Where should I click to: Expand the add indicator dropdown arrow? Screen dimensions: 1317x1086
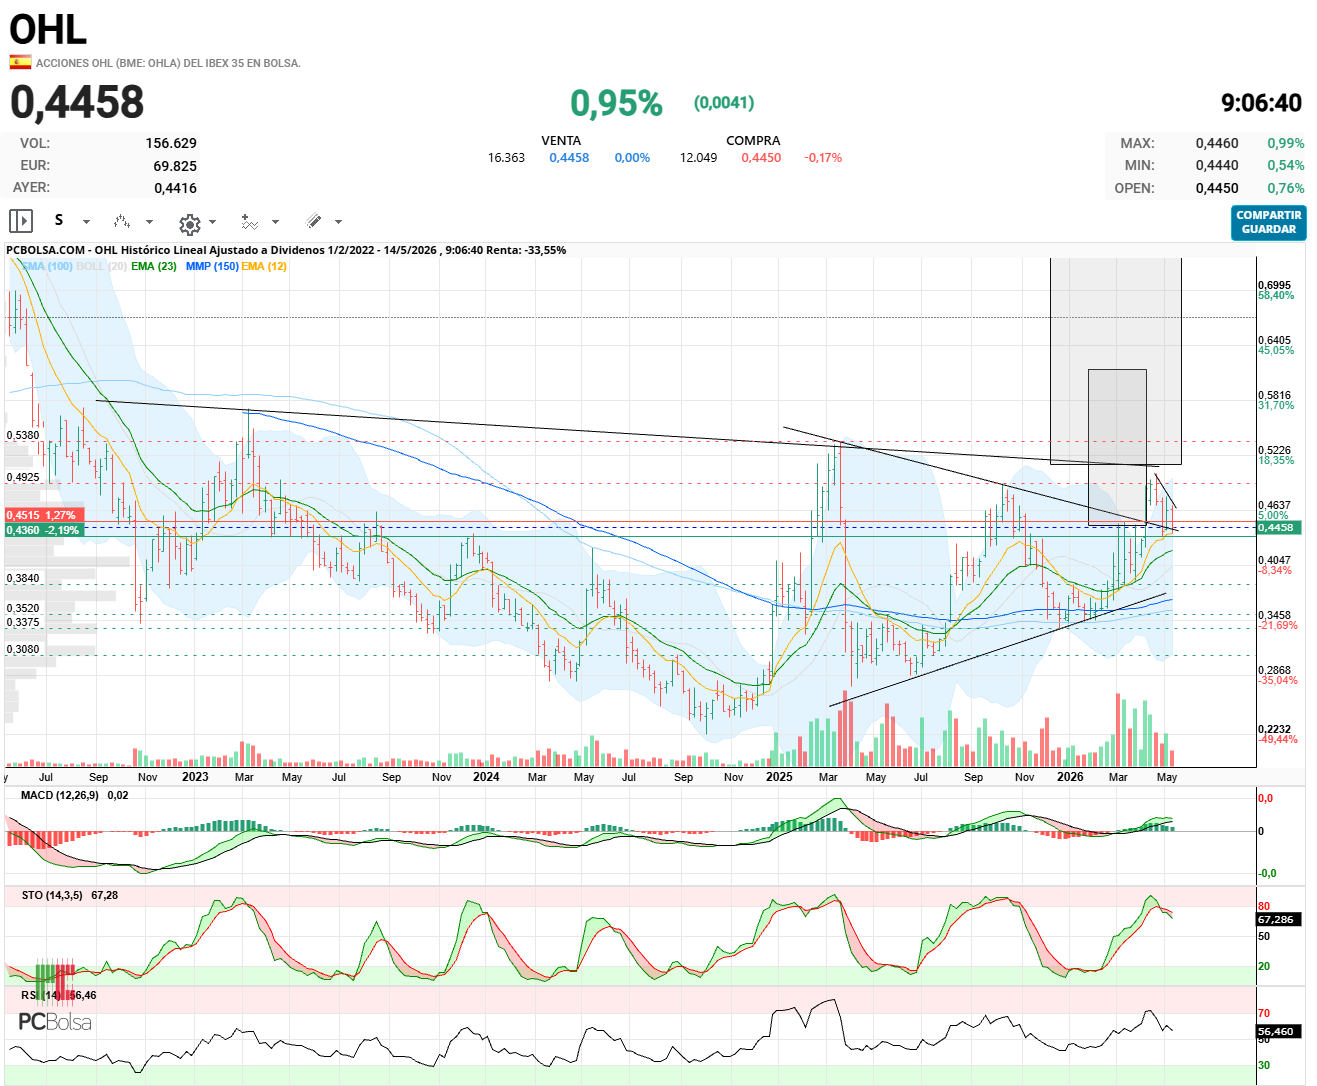pyautogui.click(x=275, y=222)
